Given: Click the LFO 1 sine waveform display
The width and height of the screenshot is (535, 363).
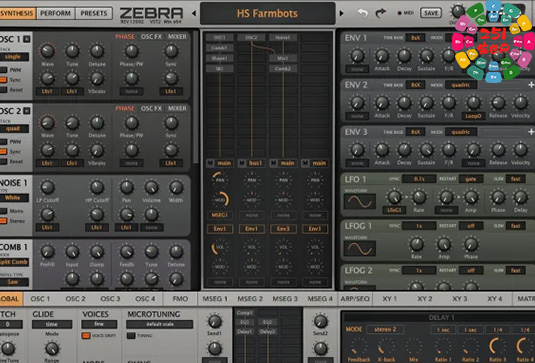Looking at the screenshot, I should (360, 201).
